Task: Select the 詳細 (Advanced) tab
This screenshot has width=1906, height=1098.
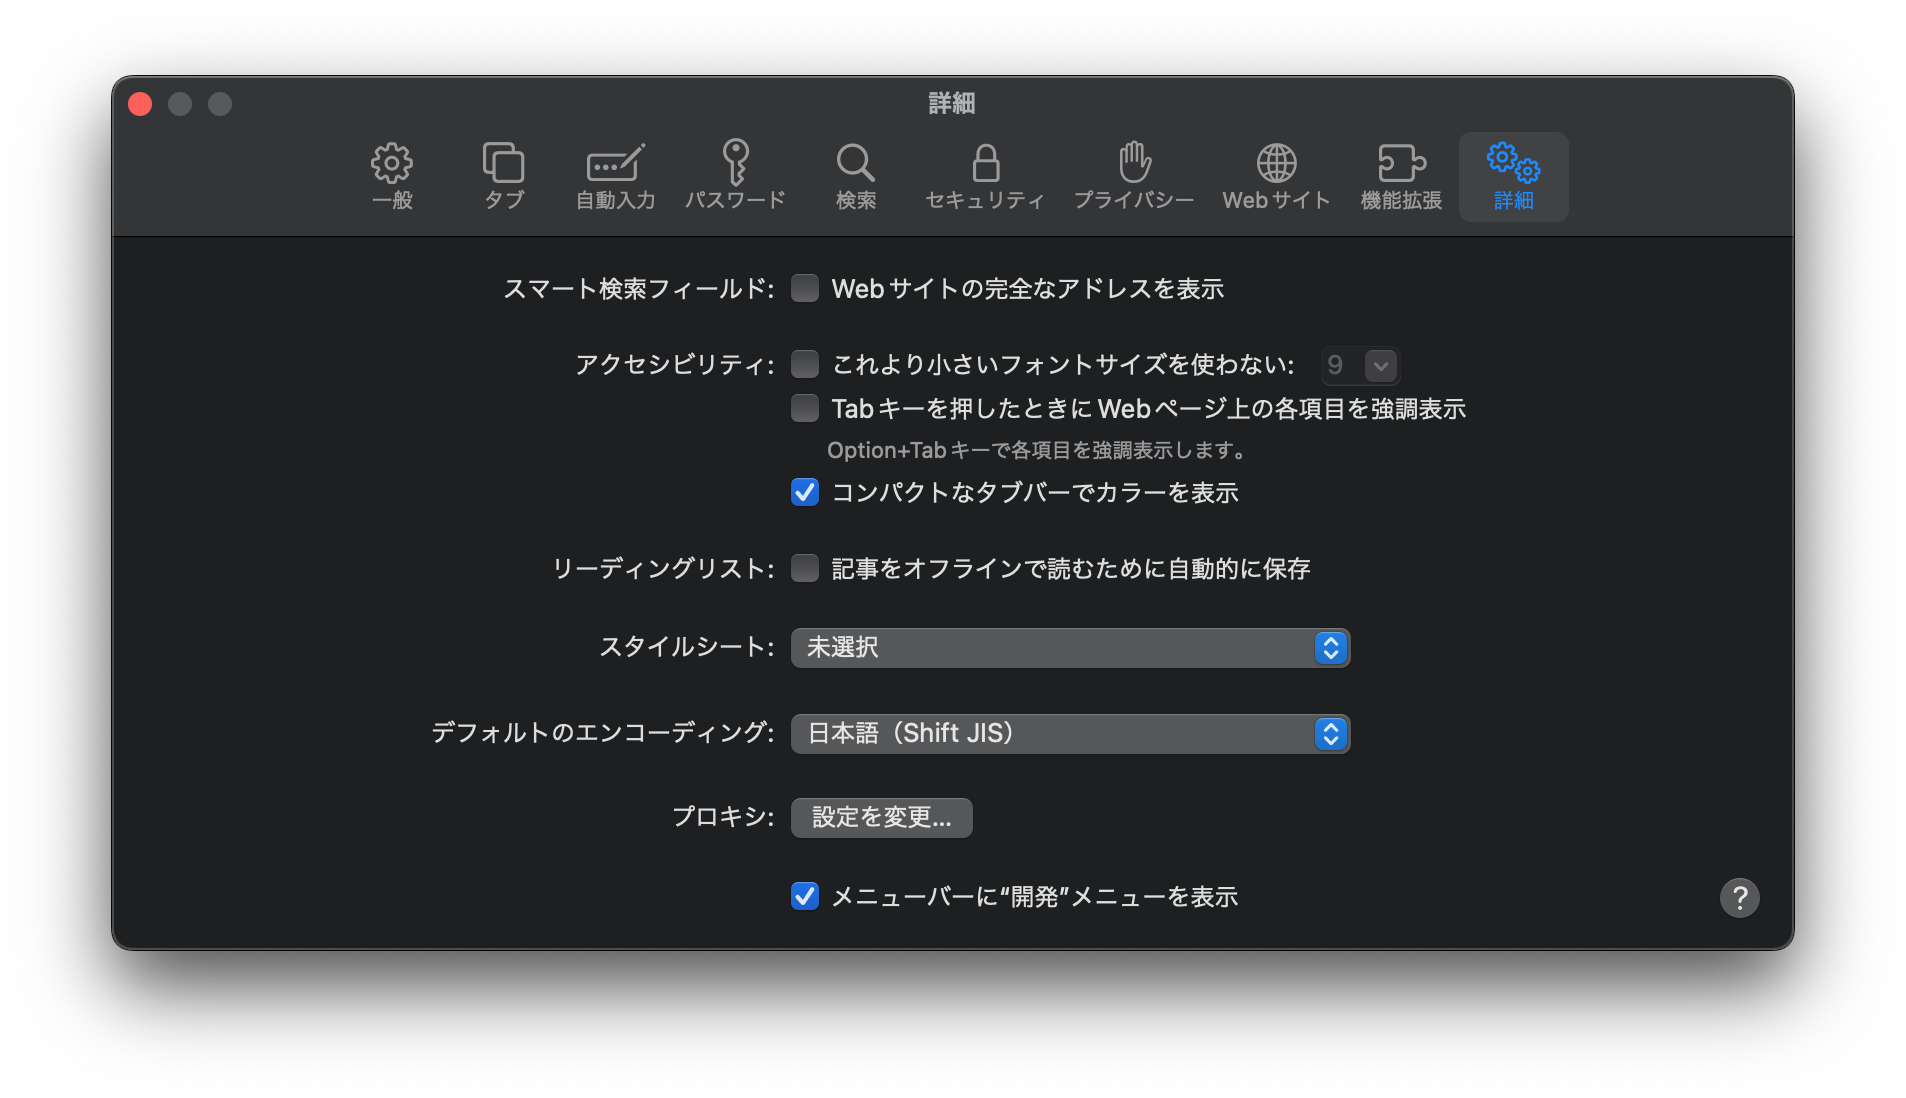Action: (1513, 175)
